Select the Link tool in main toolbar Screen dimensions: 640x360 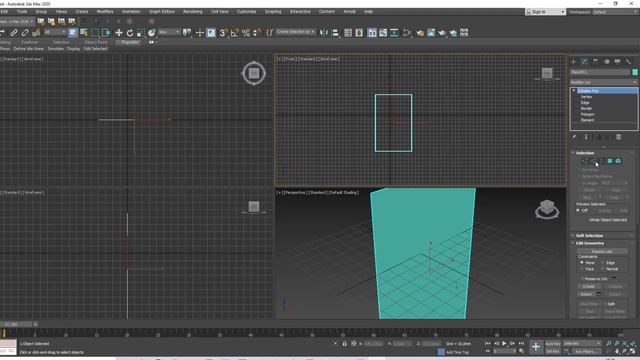click(x=14, y=33)
